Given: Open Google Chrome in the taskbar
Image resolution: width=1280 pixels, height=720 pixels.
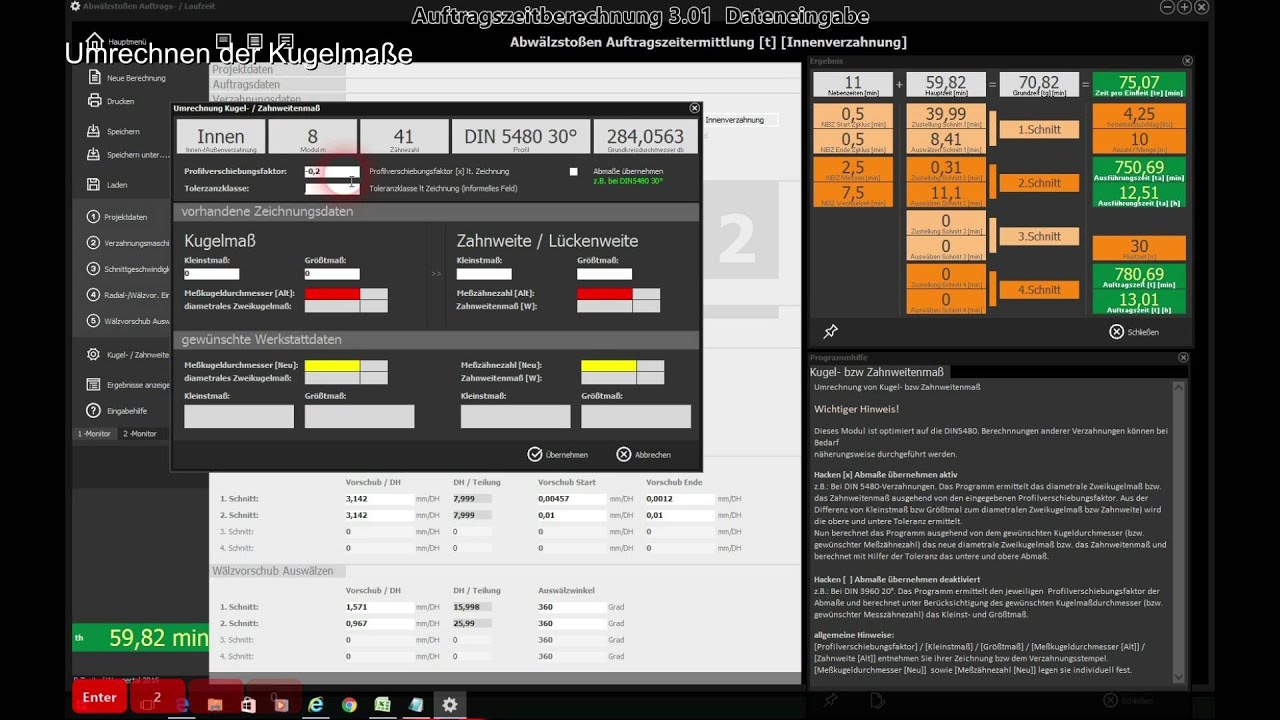Looking at the screenshot, I should point(349,705).
